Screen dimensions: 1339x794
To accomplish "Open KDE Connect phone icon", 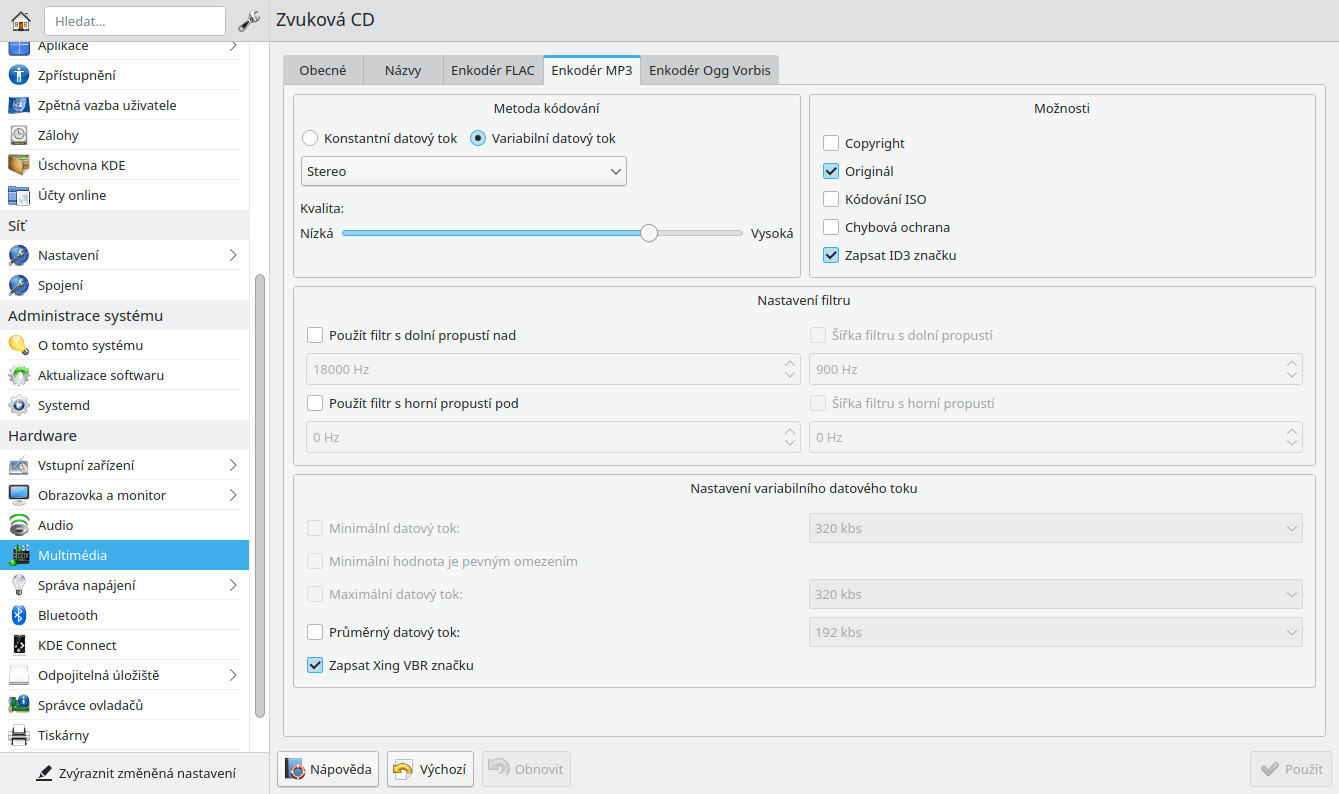I will pos(19,645).
